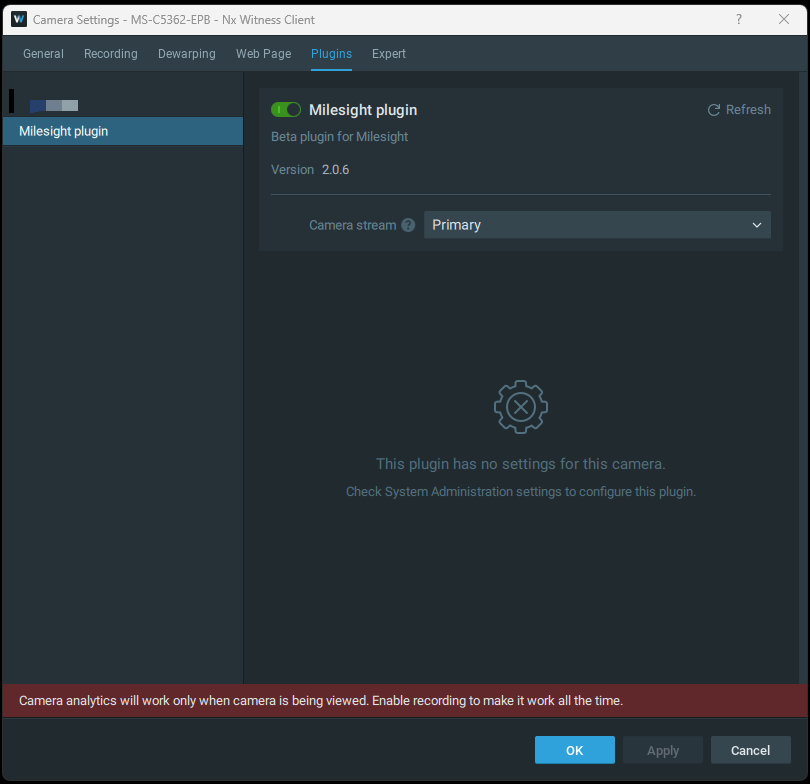The width and height of the screenshot is (810, 784).
Task: Switch to the Recording tab
Action: [x=111, y=54]
